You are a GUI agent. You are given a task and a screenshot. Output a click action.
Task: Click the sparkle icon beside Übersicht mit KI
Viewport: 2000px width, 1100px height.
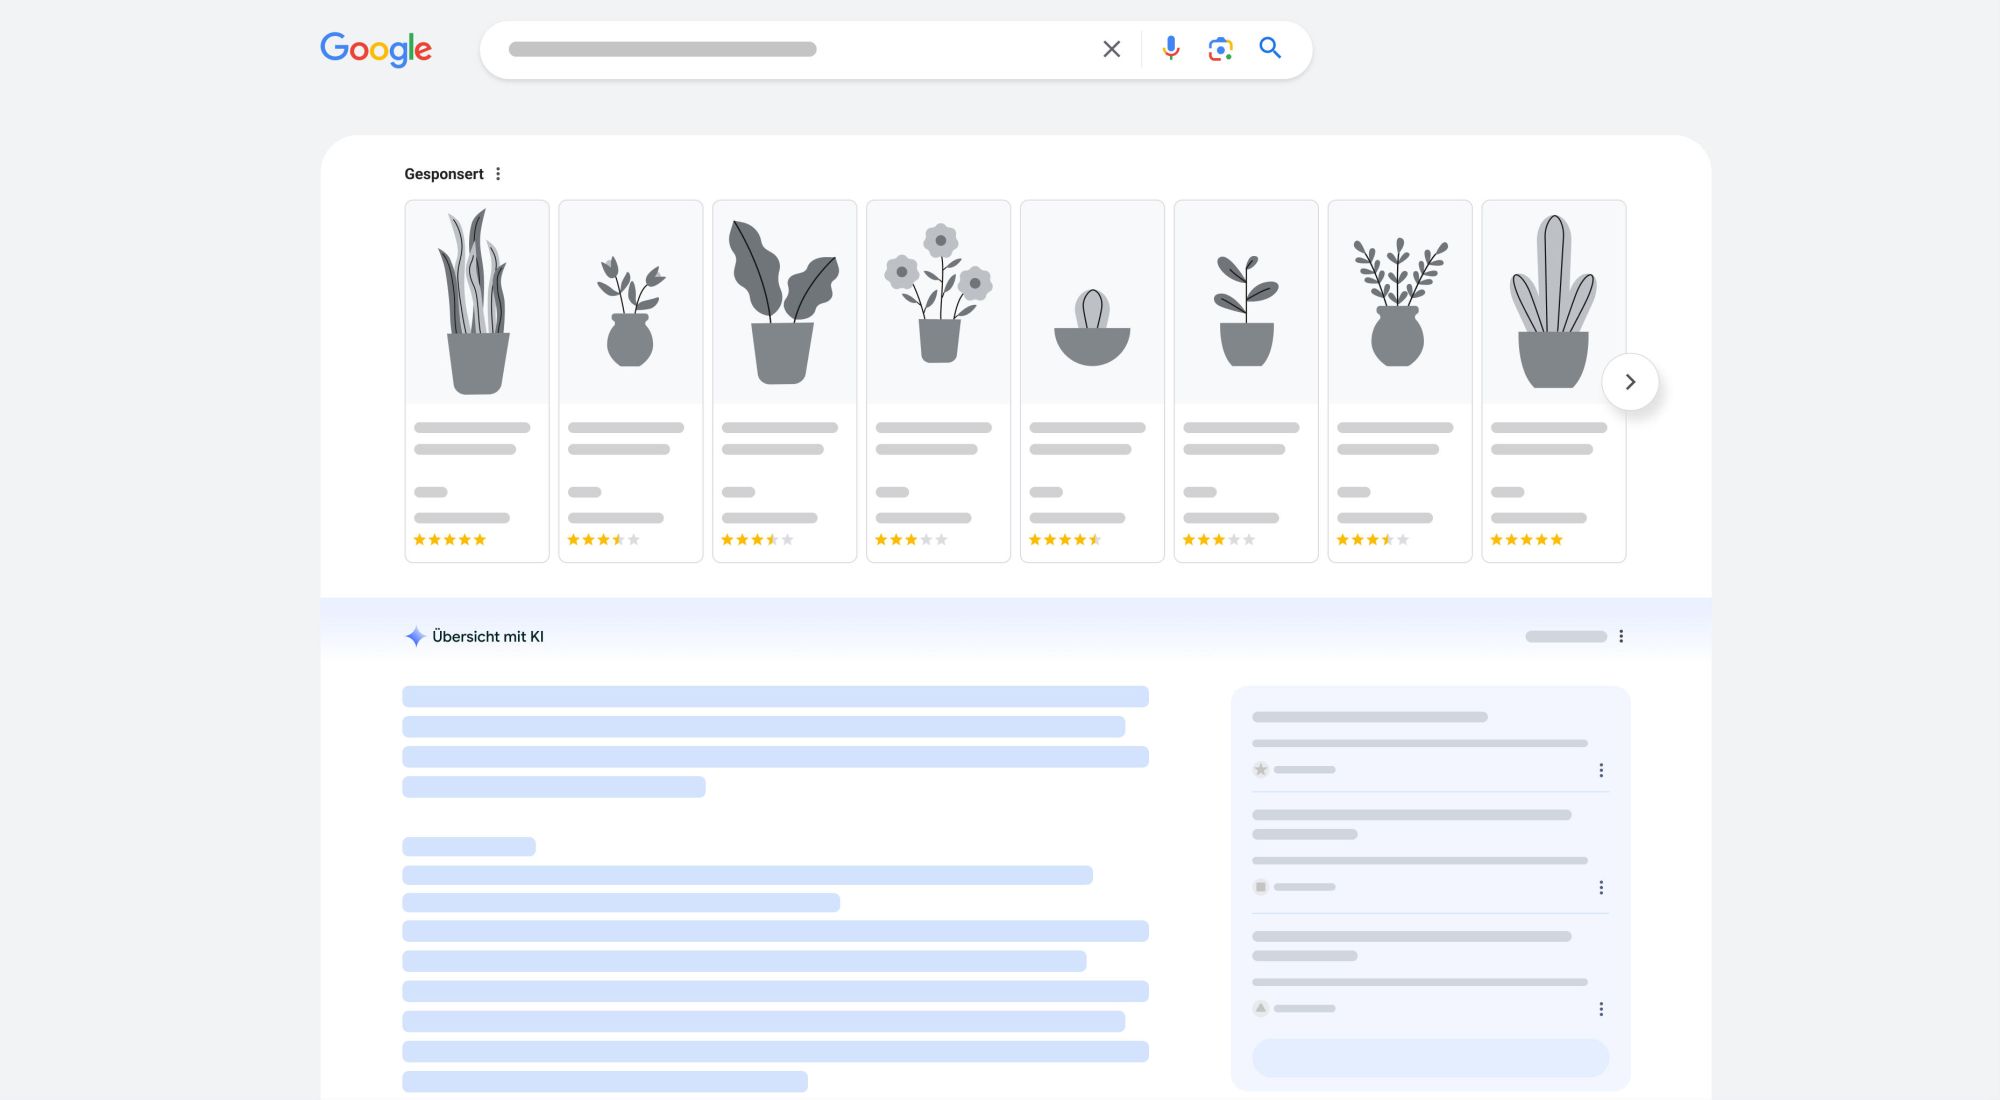click(x=415, y=636)
